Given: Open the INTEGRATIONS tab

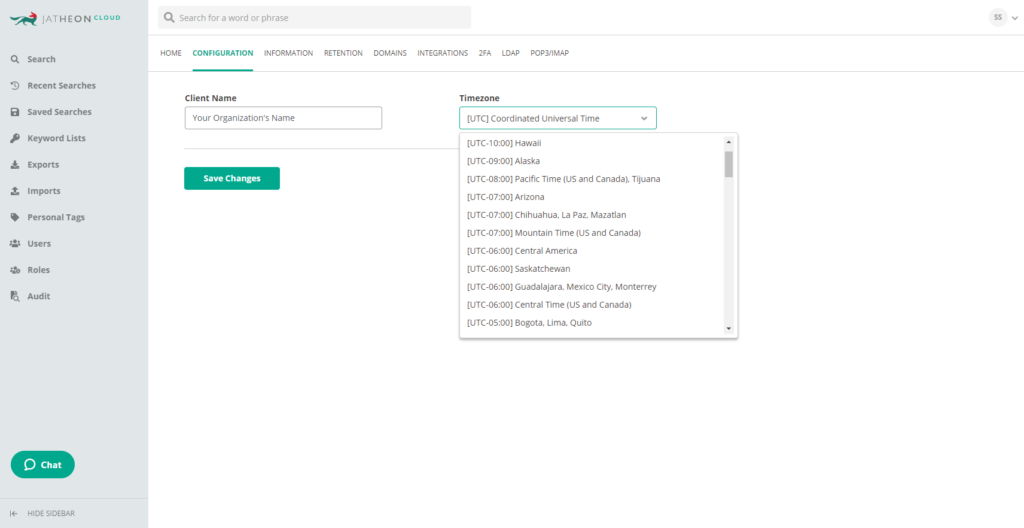Looking at the screenshot, I should pyautogui.click(x=443, y=53).
